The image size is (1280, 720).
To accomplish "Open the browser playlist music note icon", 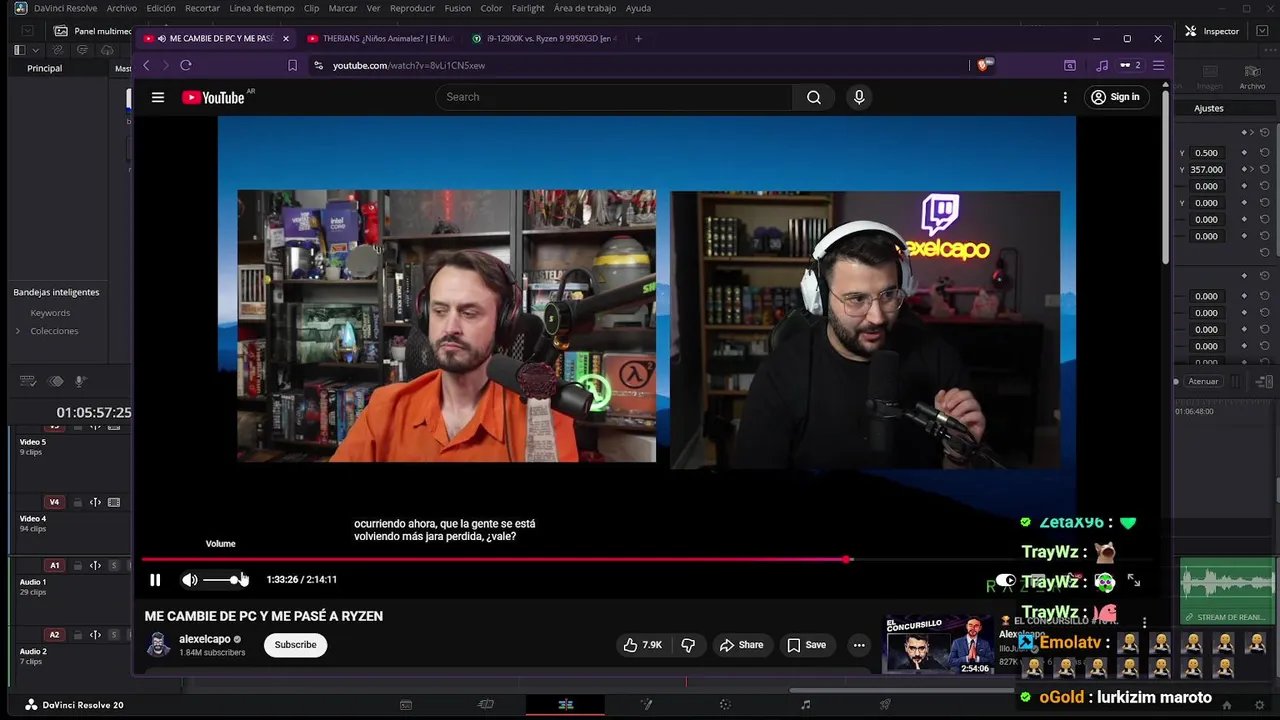I will click(x=1102, y=65).
